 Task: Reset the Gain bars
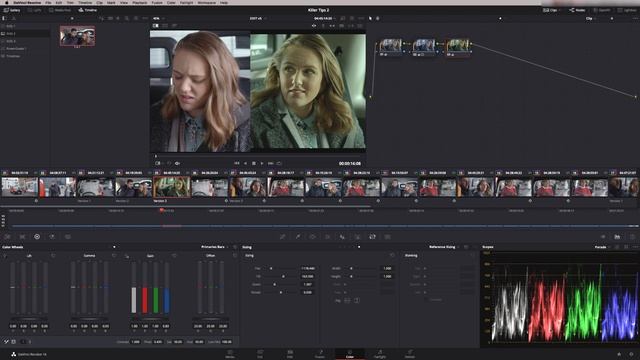click(x=174, y=256)
